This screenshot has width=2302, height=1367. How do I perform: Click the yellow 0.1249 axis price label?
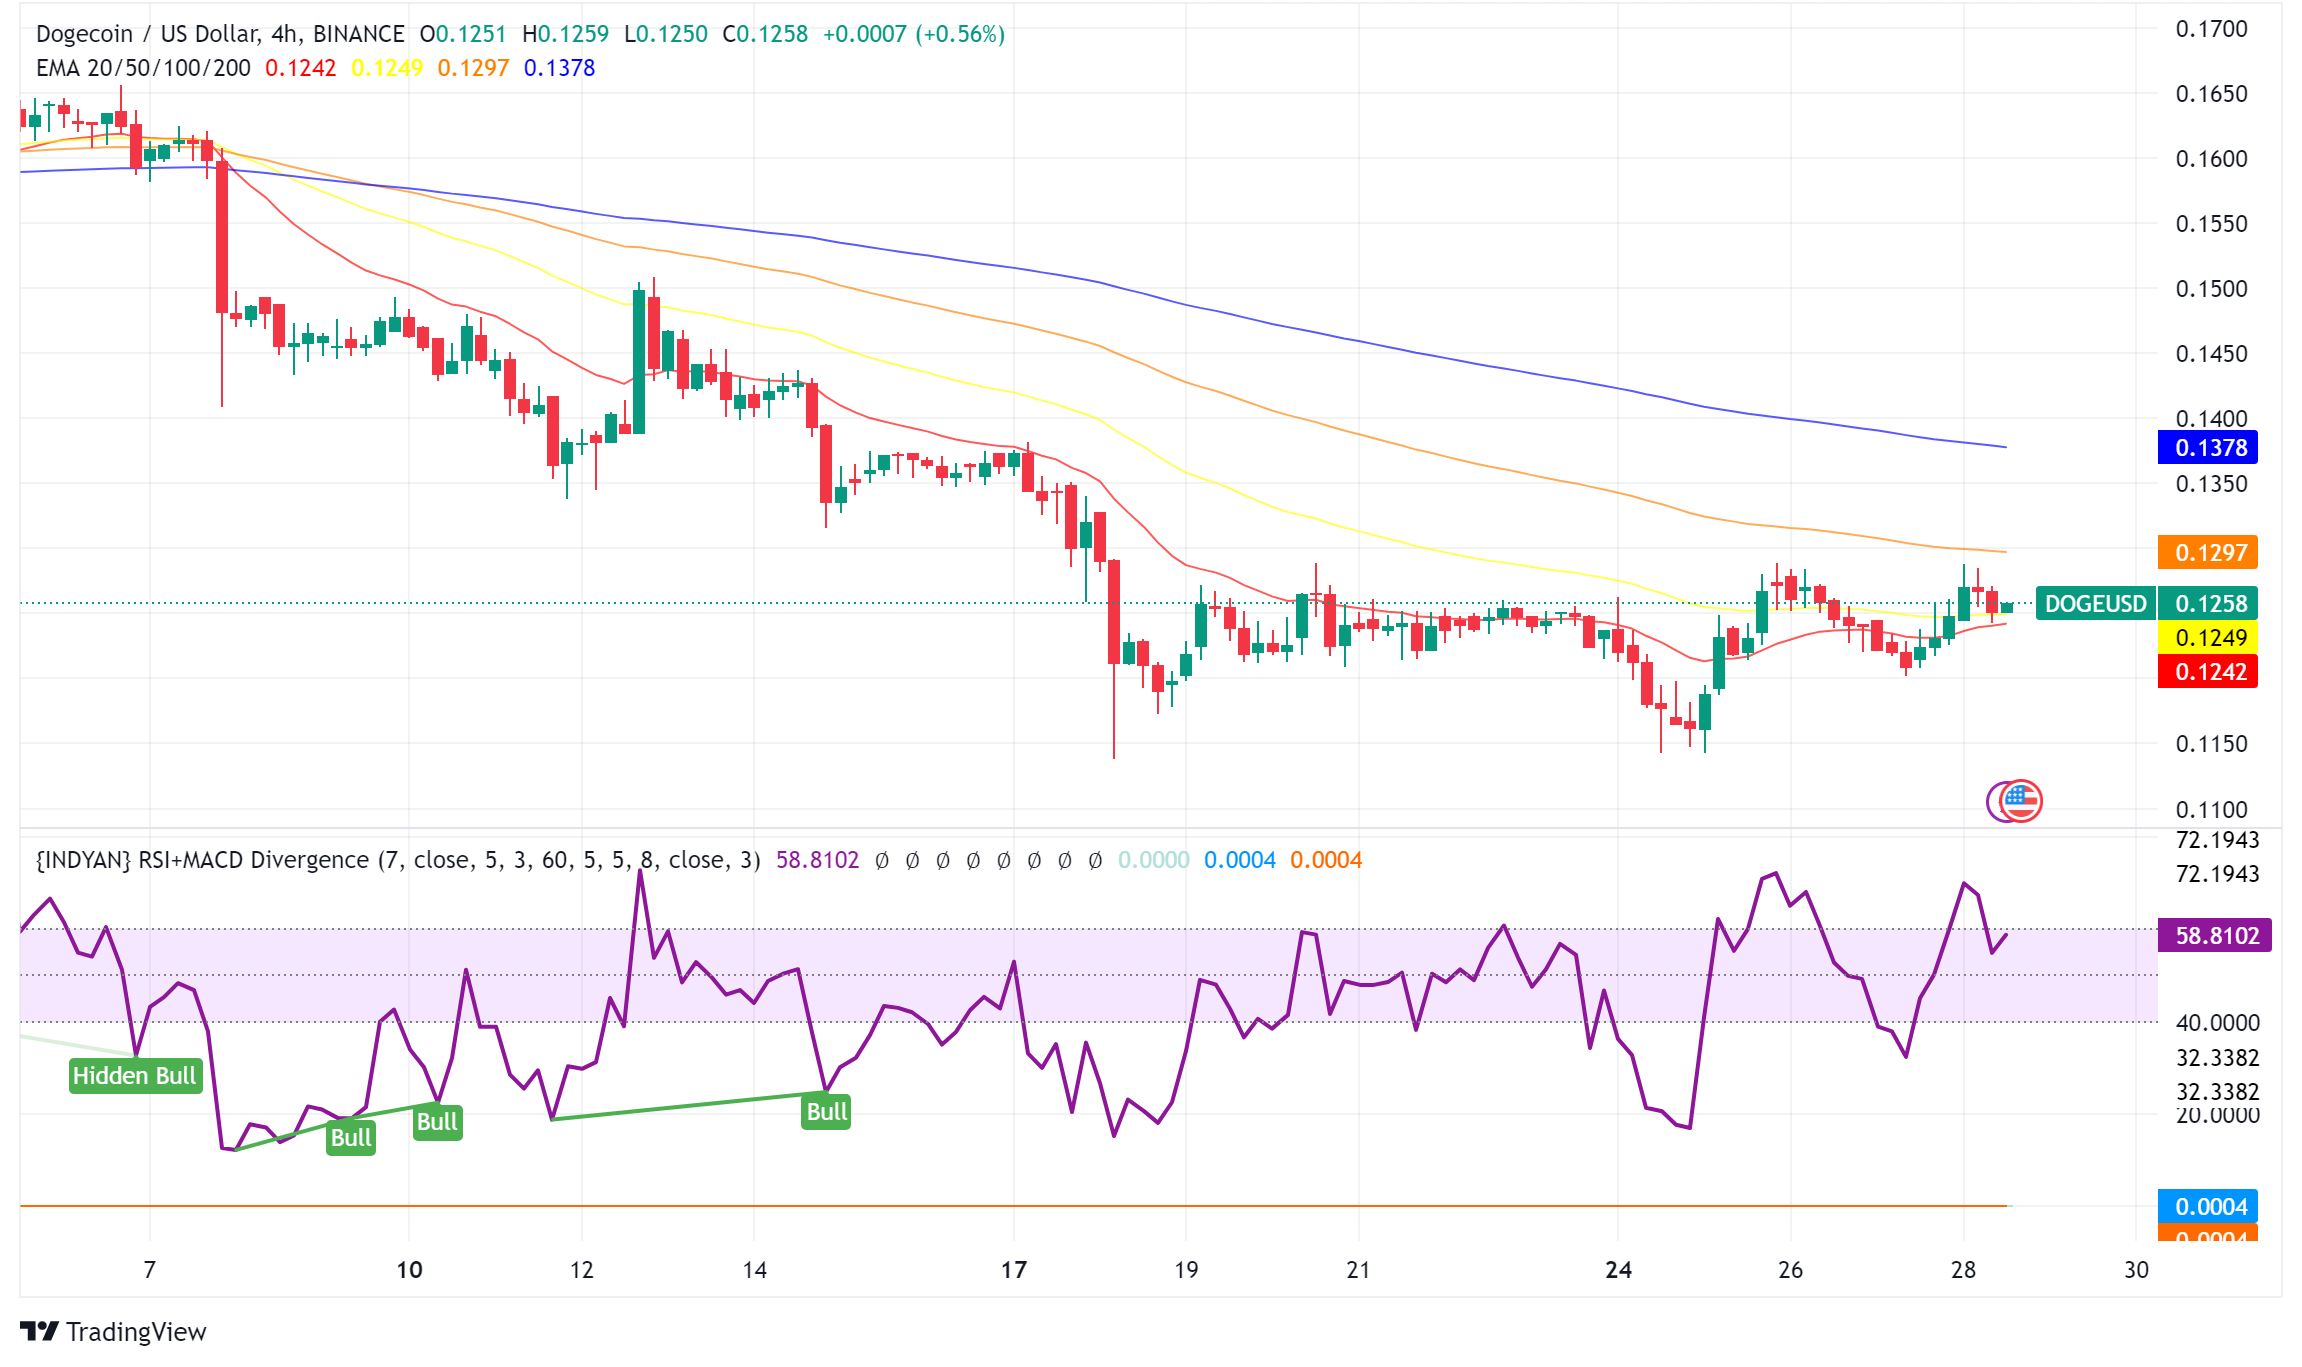[x=2208, y=637]
